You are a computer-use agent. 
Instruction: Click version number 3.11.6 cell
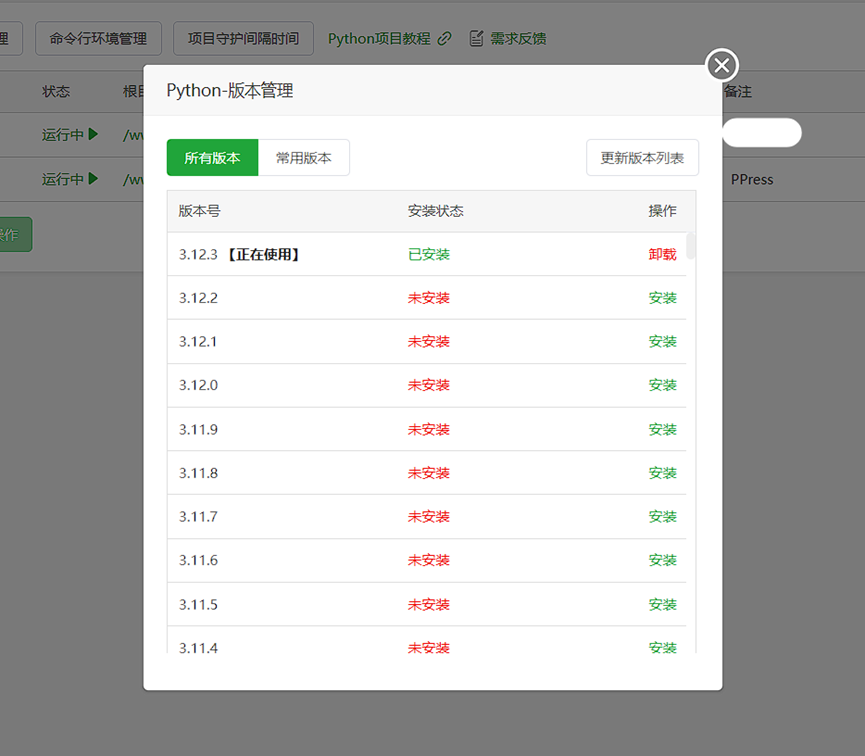point(198,560)
